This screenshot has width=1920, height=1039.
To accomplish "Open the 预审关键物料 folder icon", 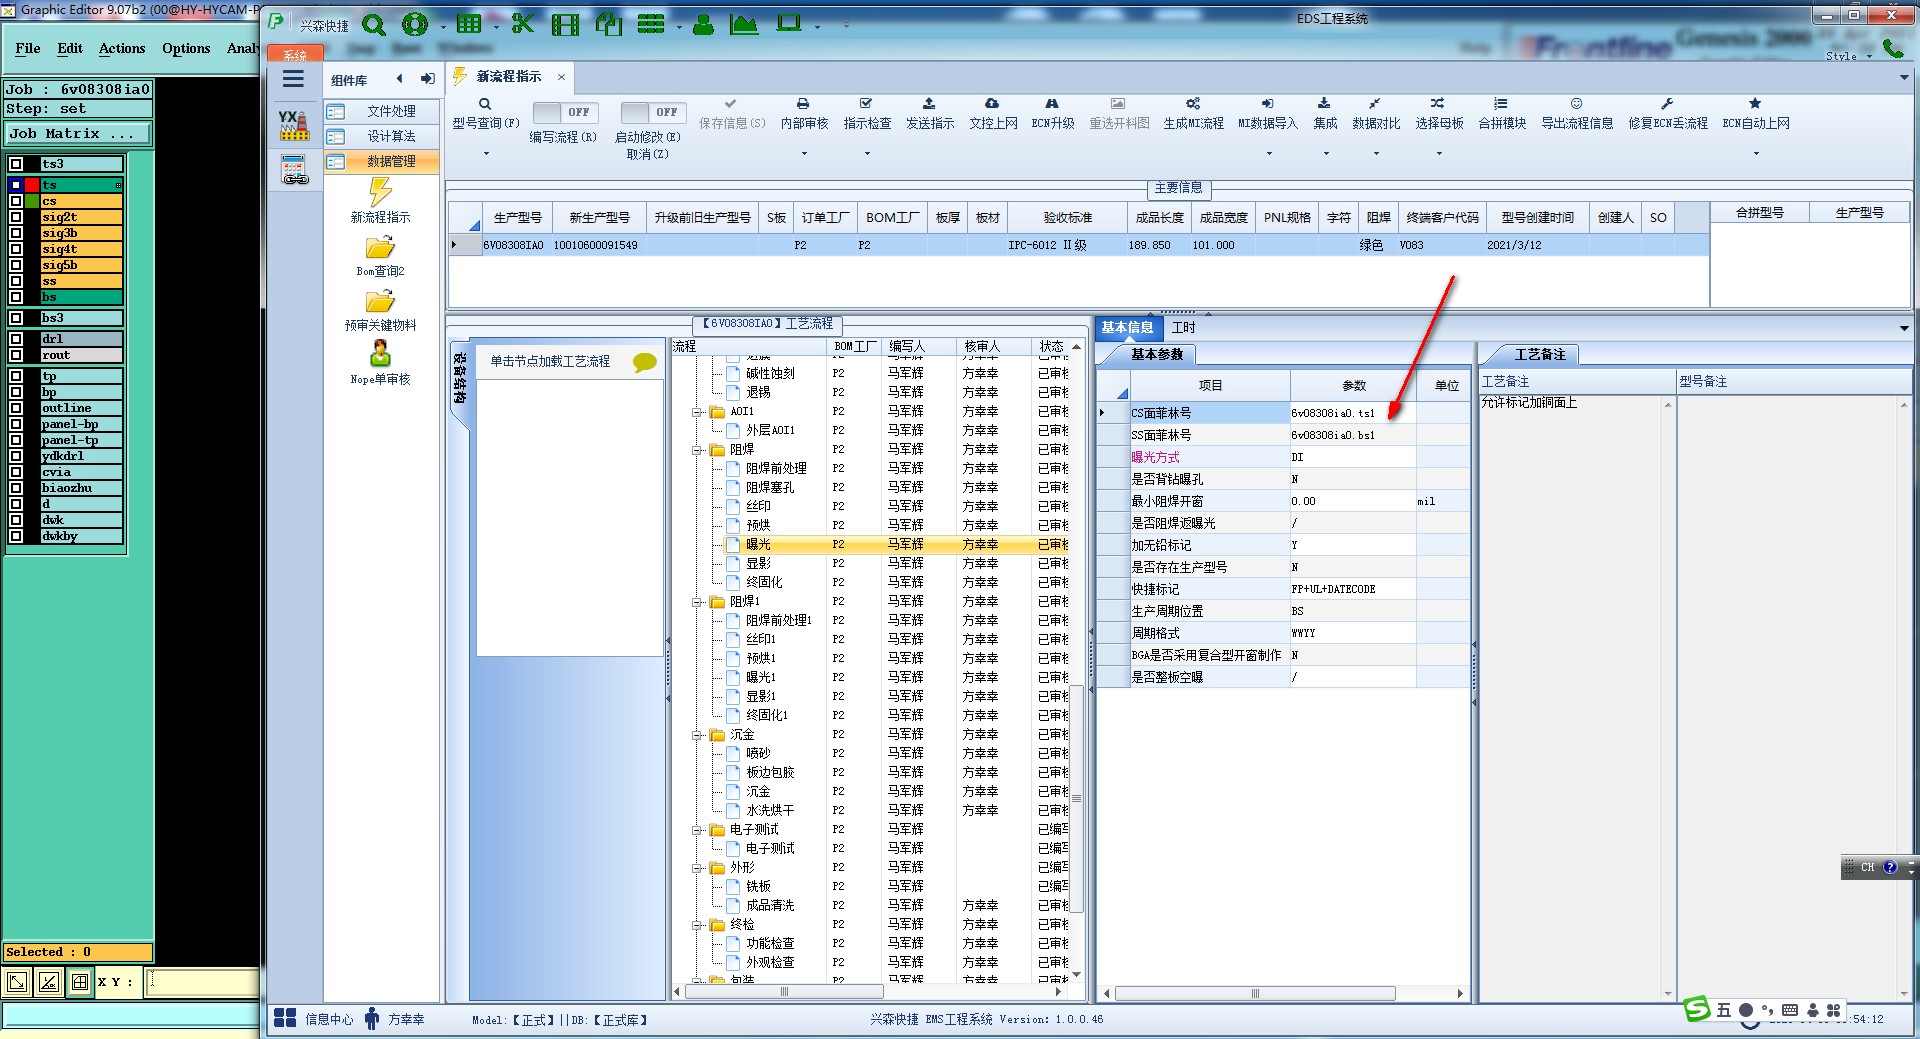I will pyautogui.click(x=380, y=301).
